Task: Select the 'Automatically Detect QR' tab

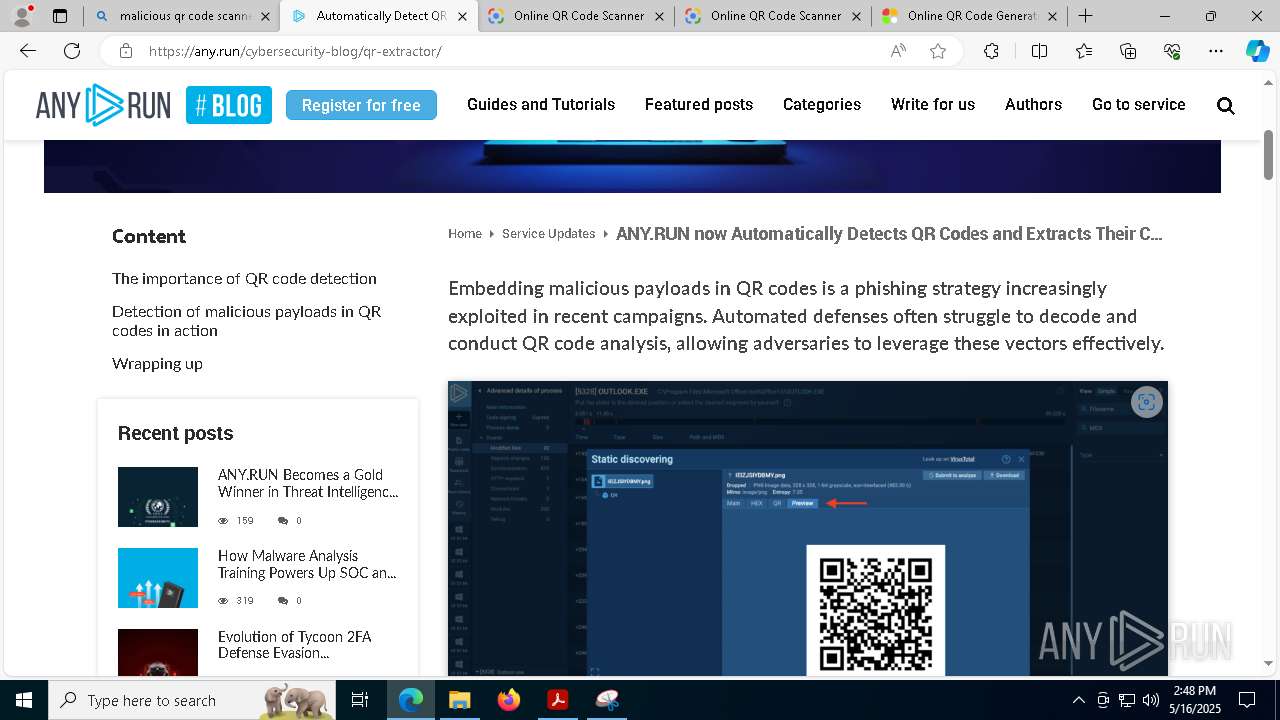Action: click(378, 16)
